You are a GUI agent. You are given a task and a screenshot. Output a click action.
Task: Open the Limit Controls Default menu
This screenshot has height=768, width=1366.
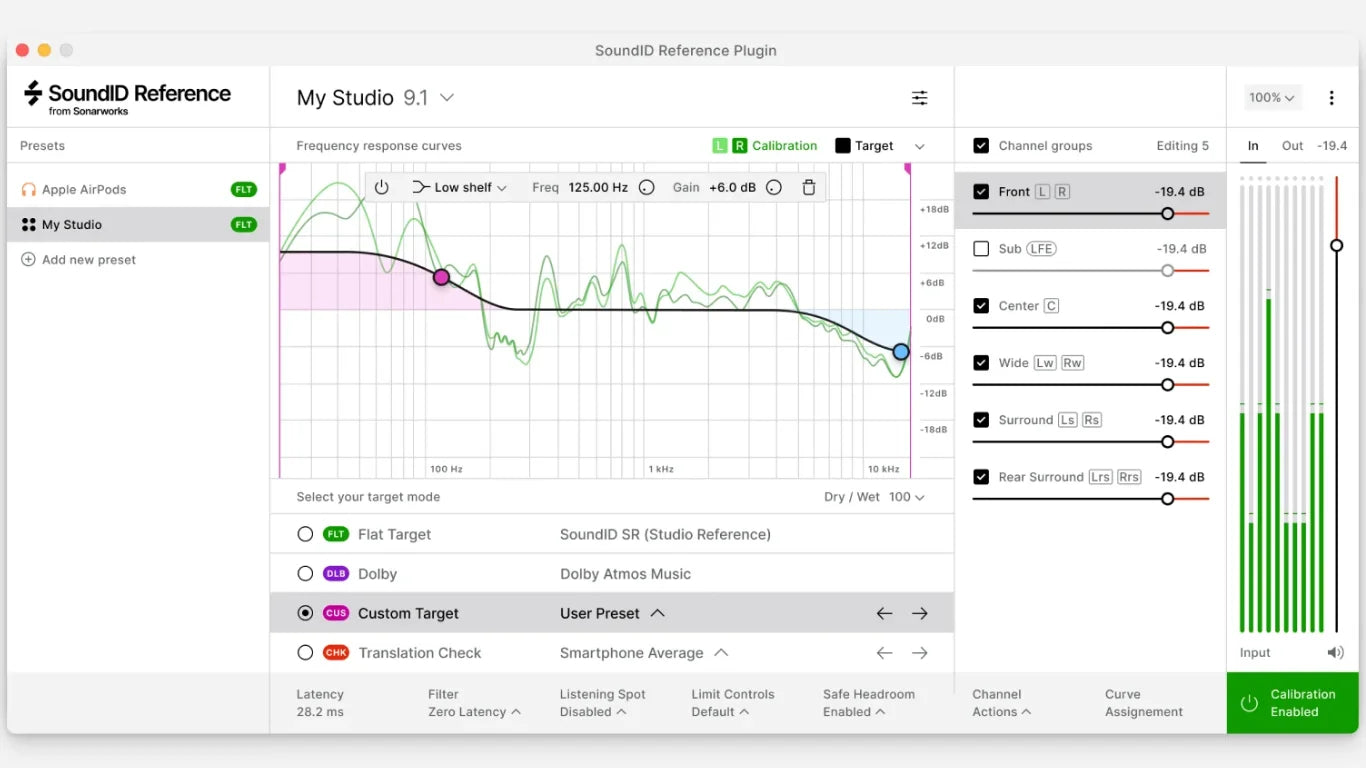(x=733, y=703)
